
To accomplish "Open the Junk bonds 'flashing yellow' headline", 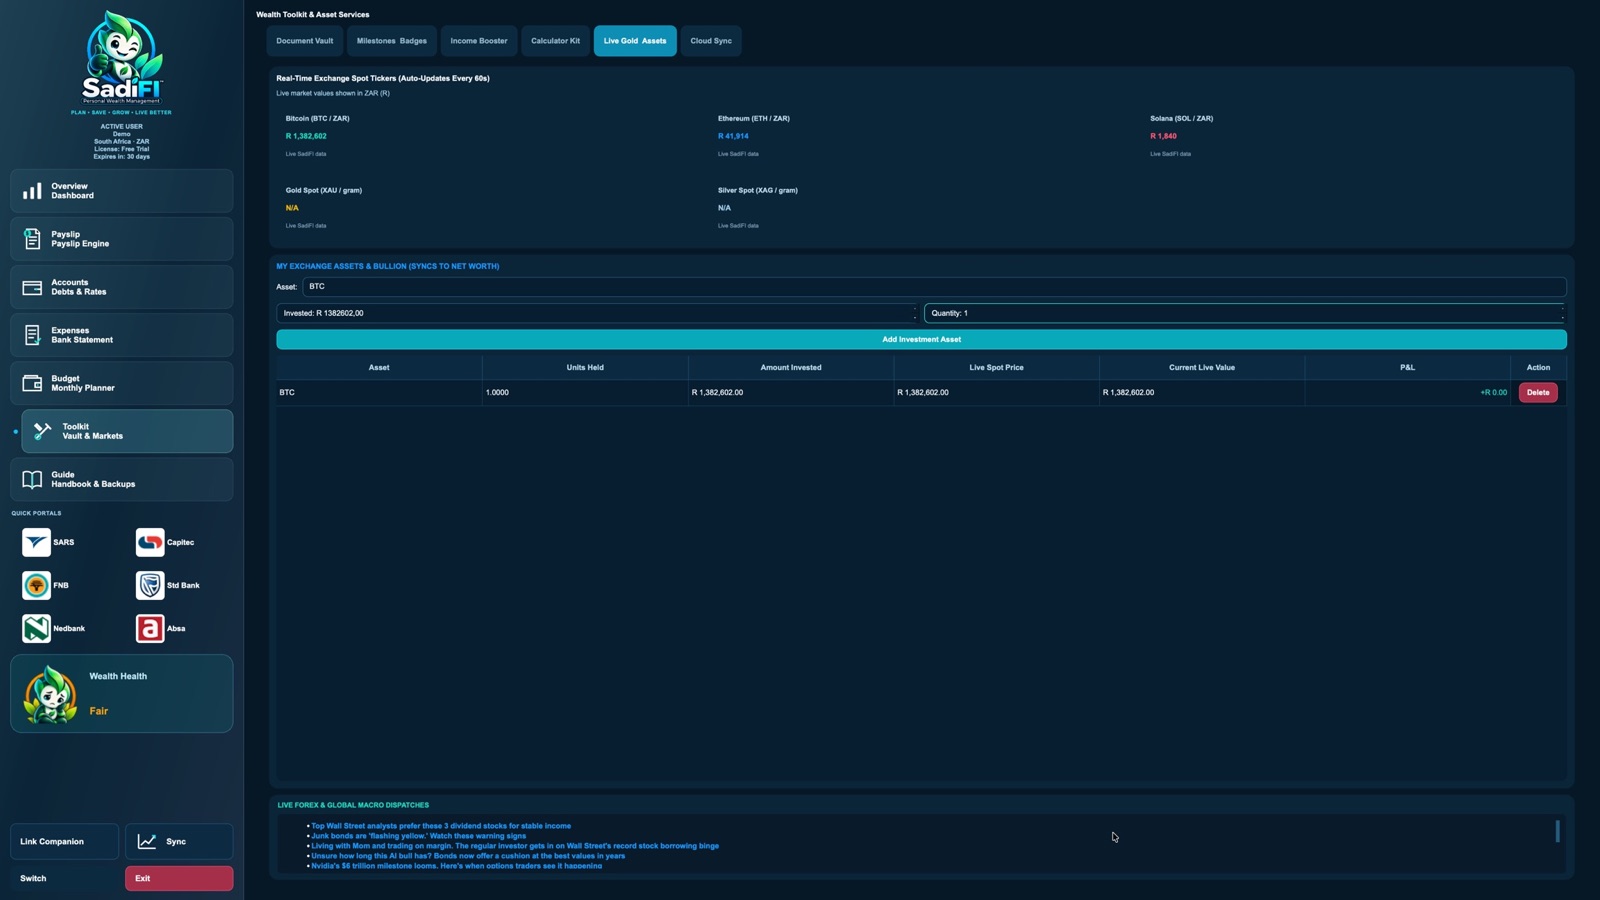I will 418,836.
